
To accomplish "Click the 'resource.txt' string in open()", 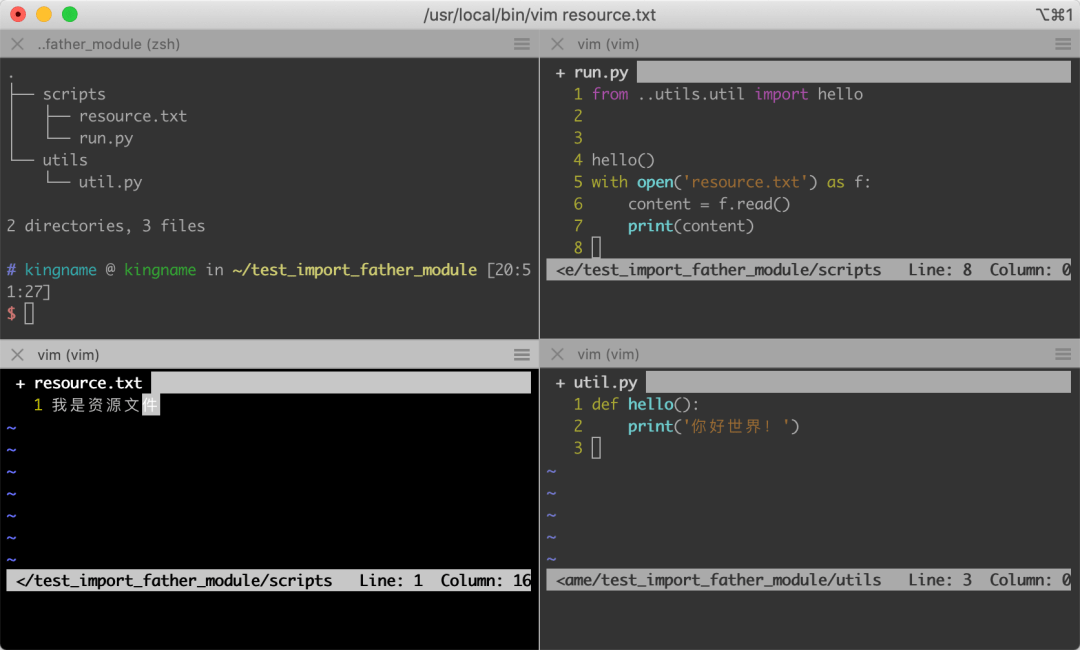I will point(745,182).
